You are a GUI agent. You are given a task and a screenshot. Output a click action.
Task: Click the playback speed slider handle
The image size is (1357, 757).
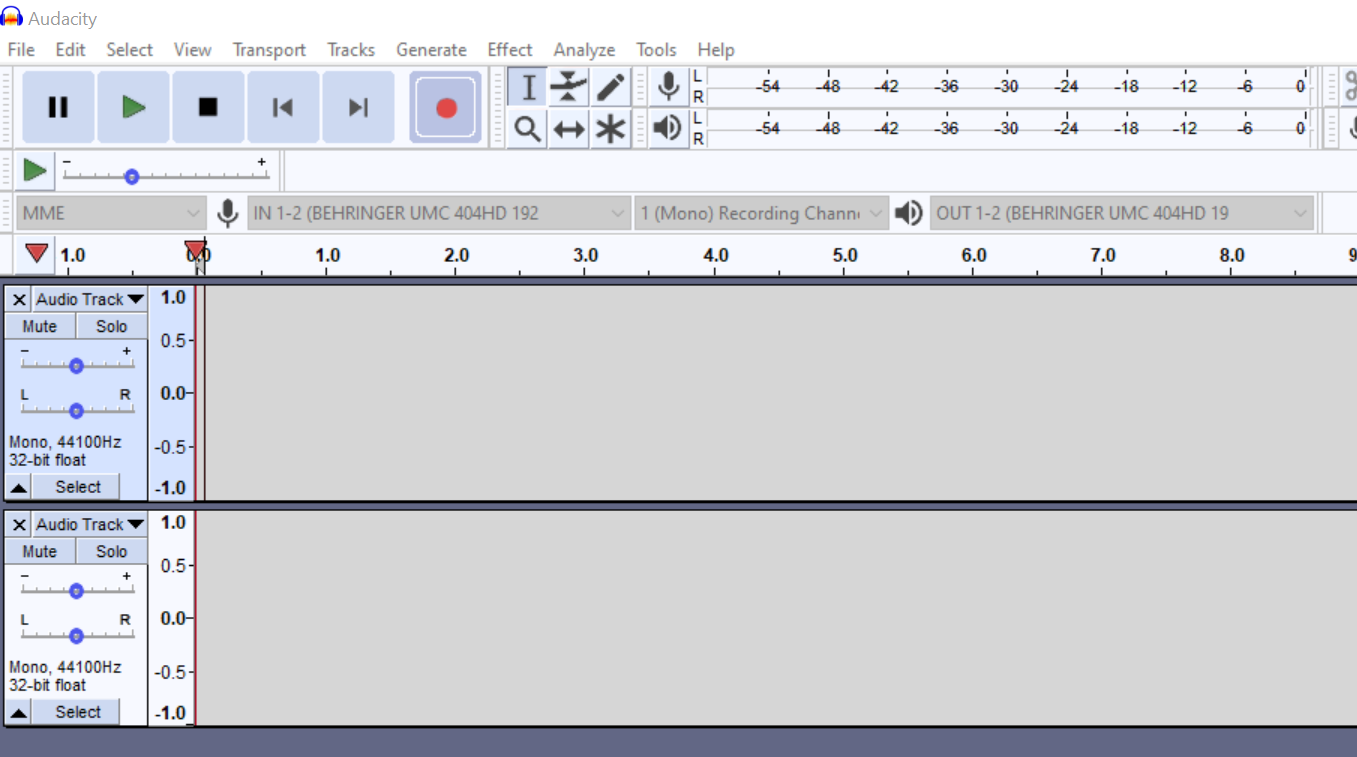[x=131, y=177]
